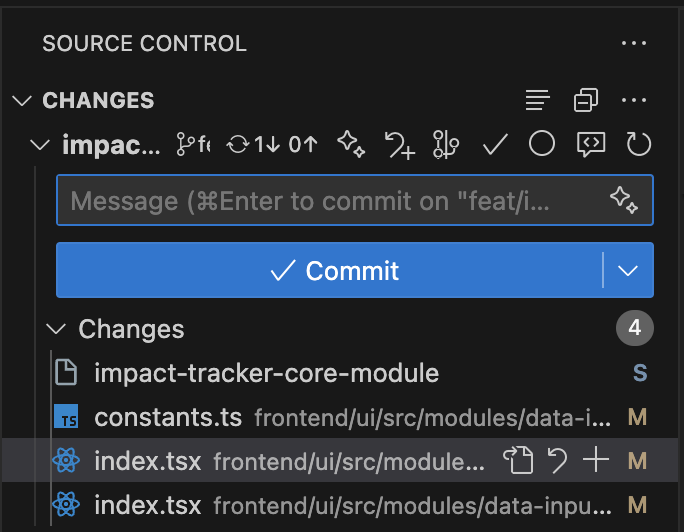This screenshot has height=532, width=684.
Task: Click the commit checkmark icon in toolbar
Action: pyautogui.click(x=495, y=145)
